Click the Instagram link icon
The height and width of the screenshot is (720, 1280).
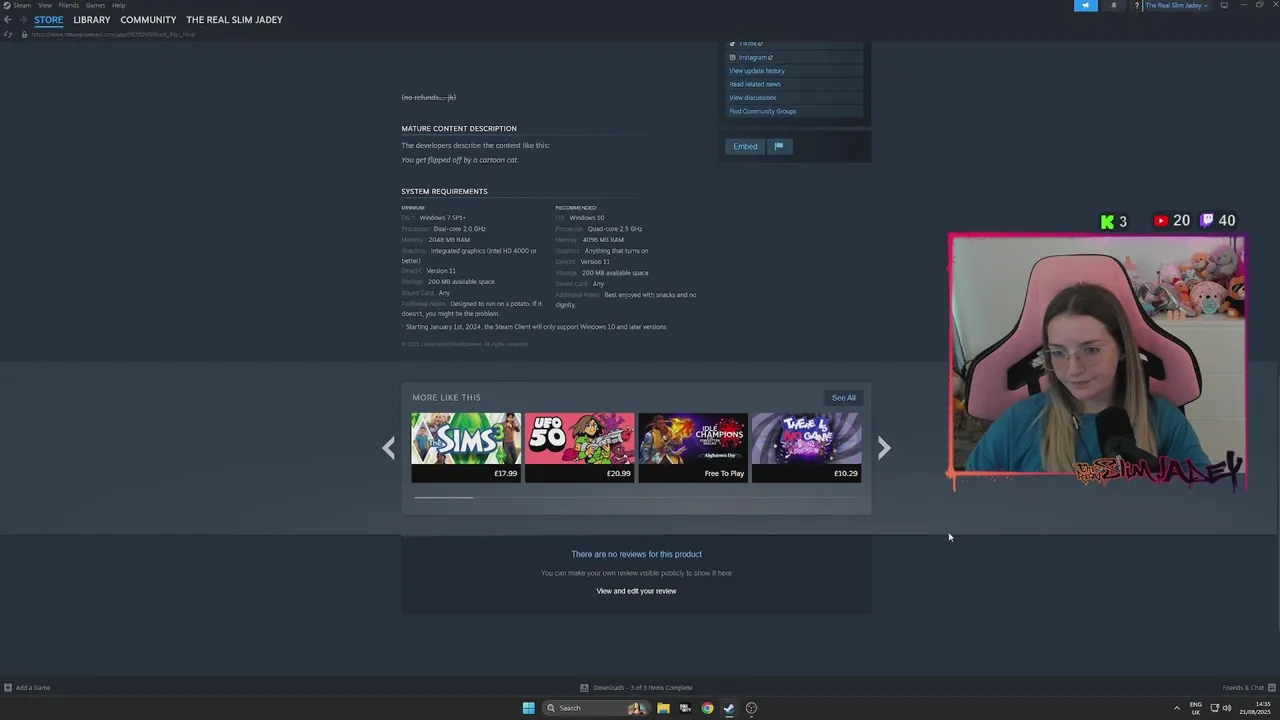click(x=732, y=58)
